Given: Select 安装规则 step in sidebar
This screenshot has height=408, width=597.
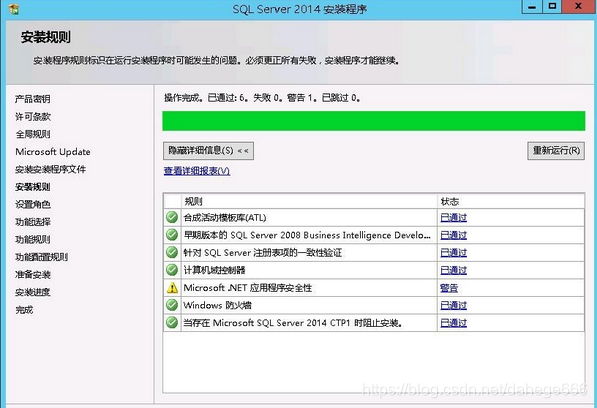Looking at the screenshot, I should click(x=33, y=187).
